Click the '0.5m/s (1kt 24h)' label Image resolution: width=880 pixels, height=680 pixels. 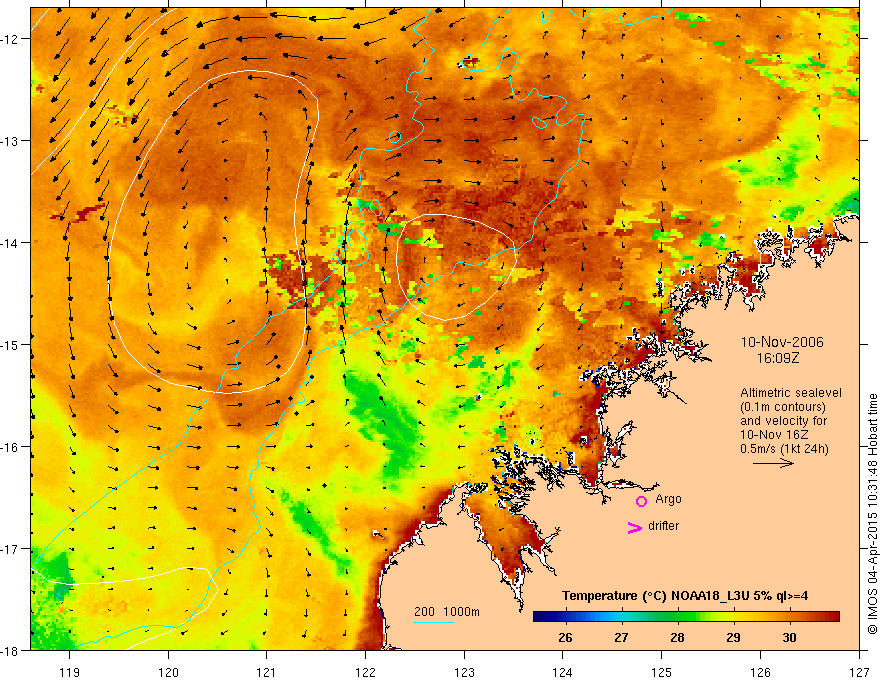point(784,449)
